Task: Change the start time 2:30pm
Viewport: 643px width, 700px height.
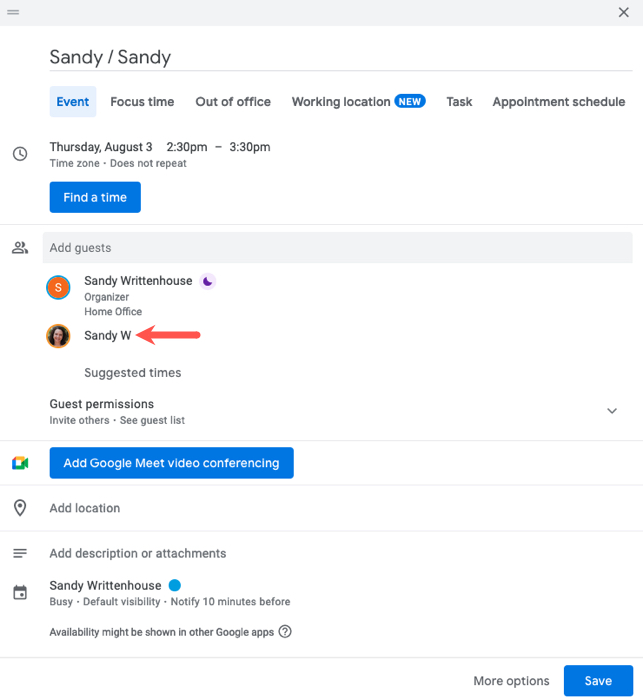Action: tap(187, 147)
